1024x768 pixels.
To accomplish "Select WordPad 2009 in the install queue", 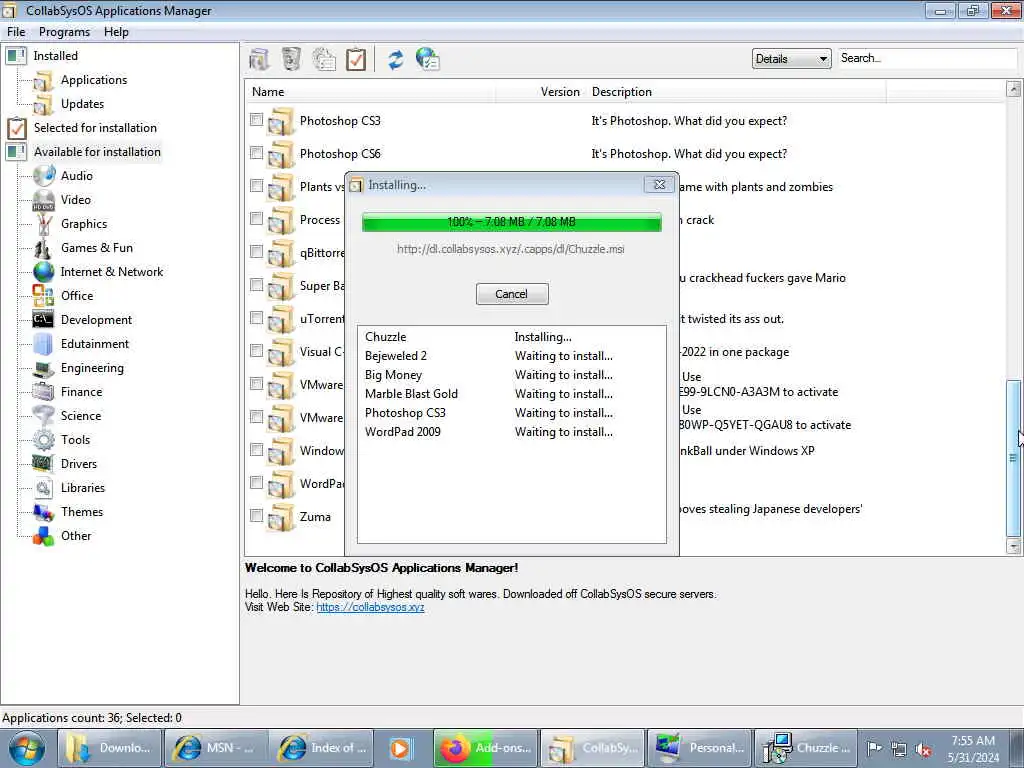I will (x=402, y=432).
